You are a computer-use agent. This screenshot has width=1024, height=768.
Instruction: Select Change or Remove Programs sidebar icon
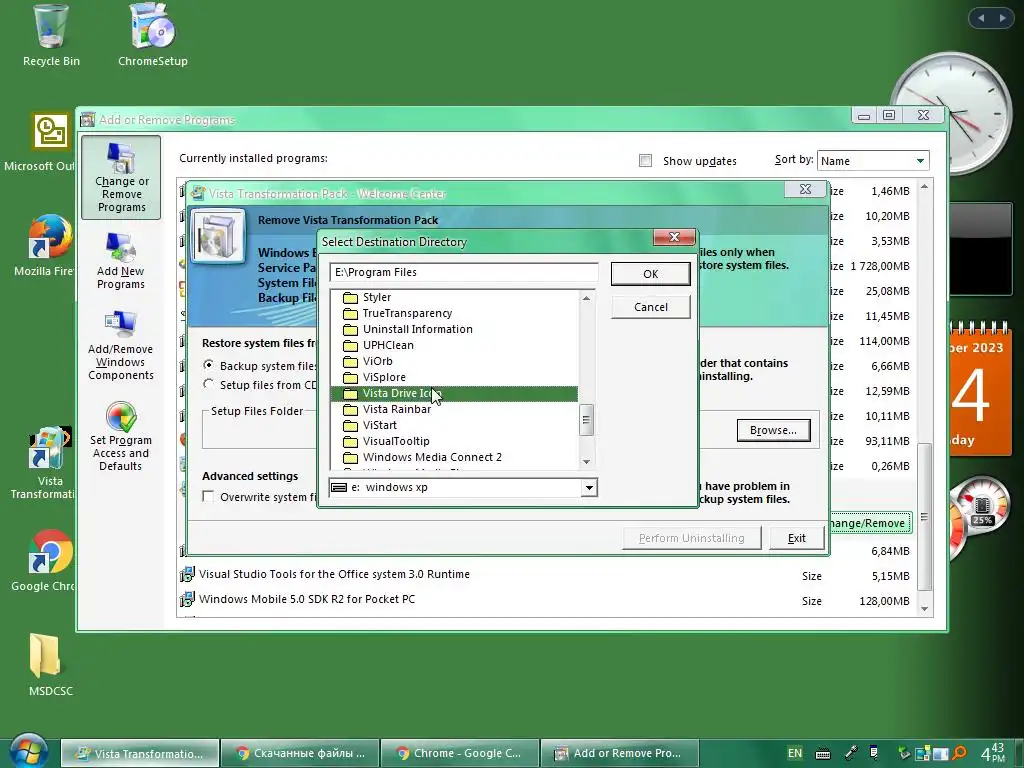click(x=121, y=178)
